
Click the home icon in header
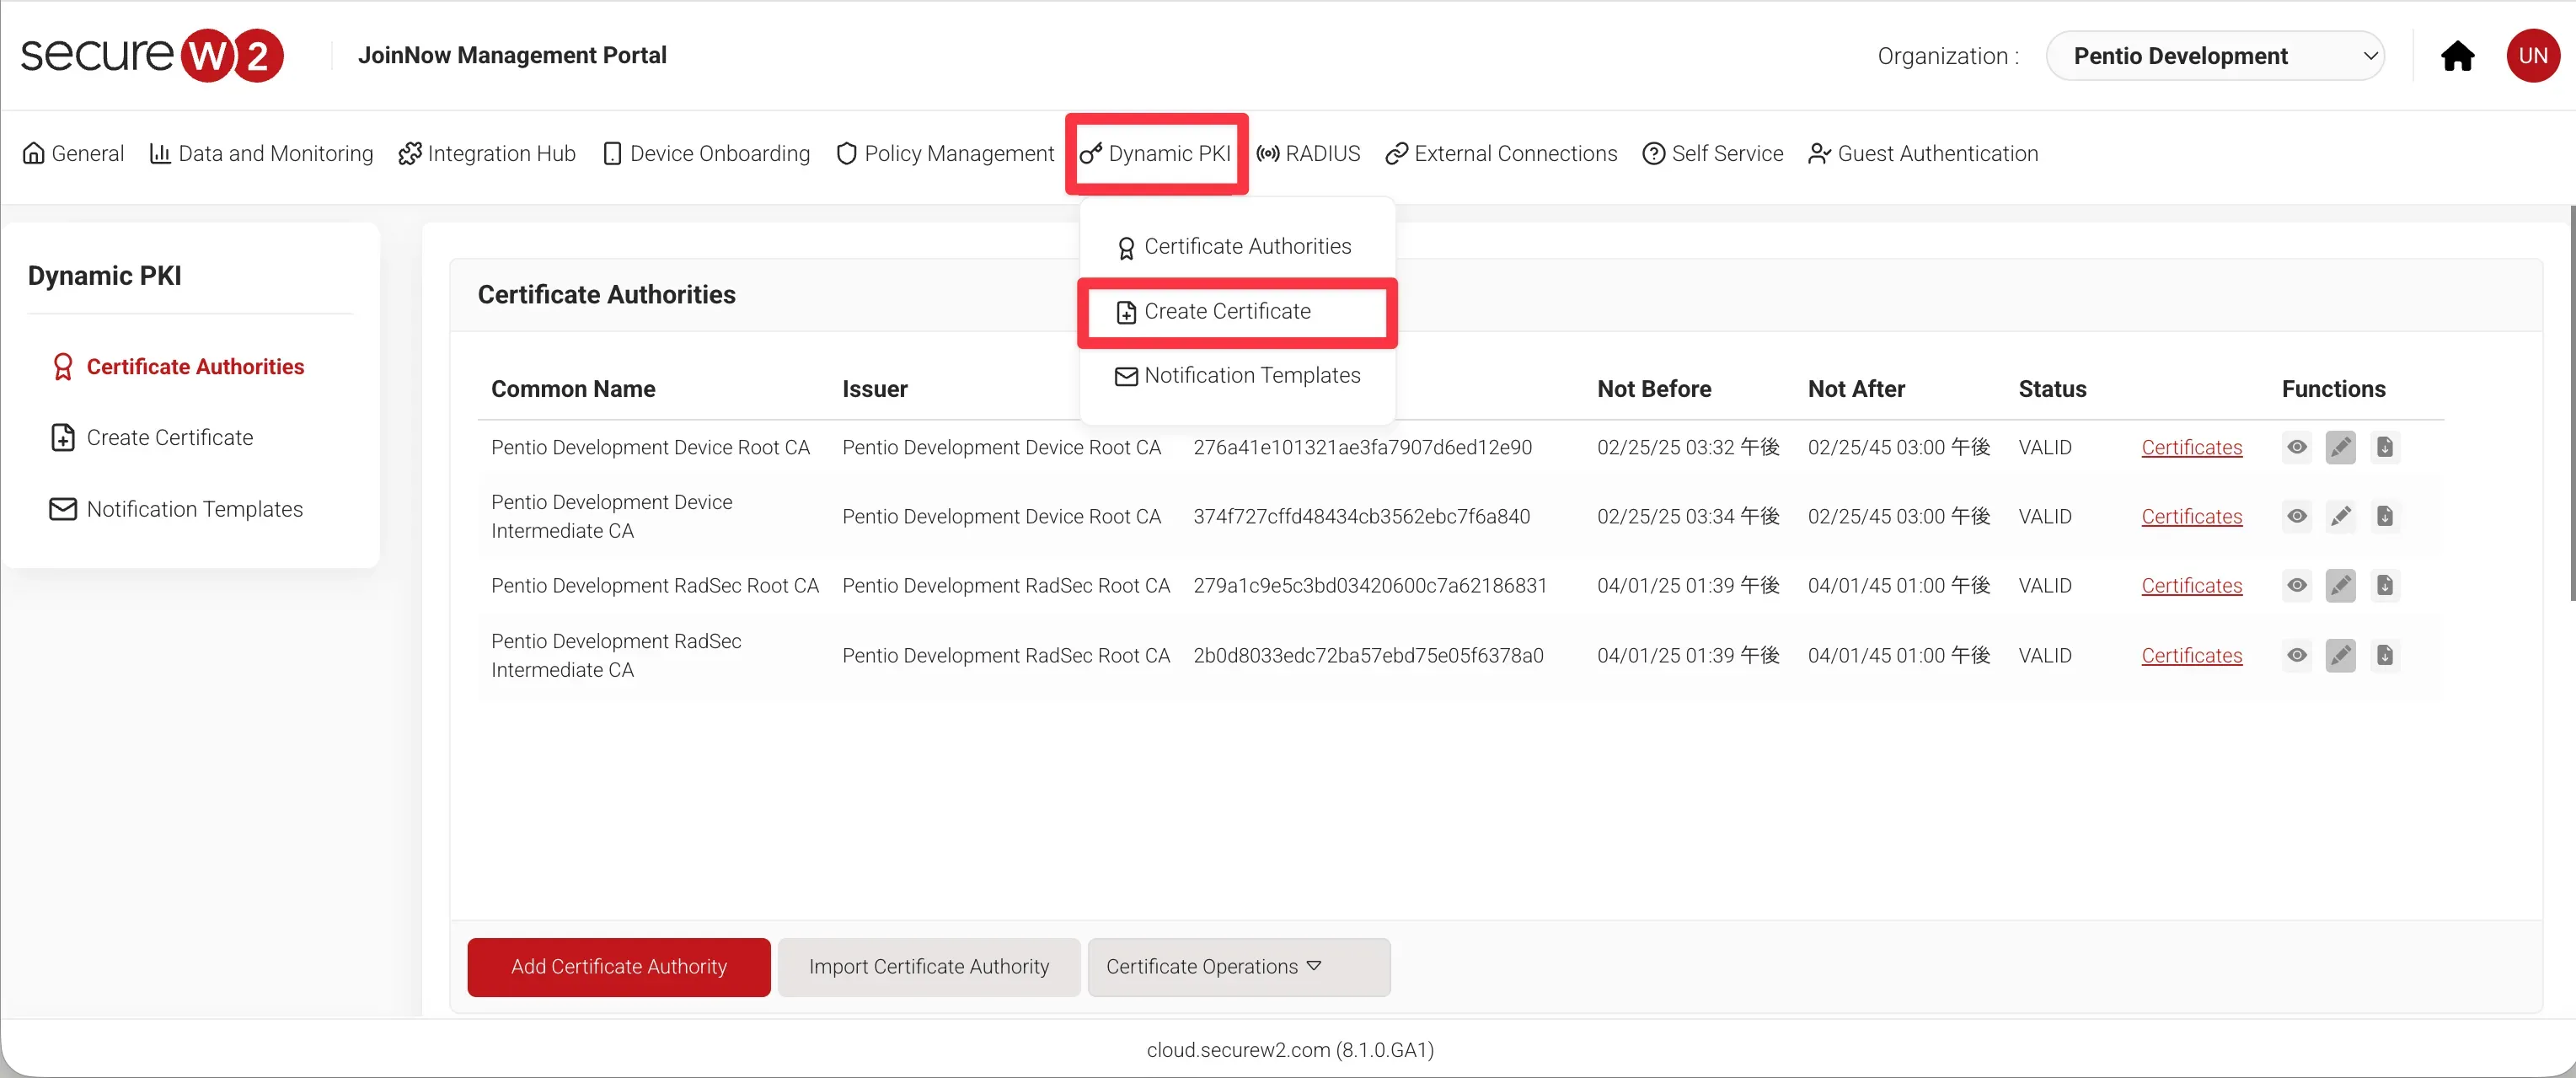(x=2457, y=56)
